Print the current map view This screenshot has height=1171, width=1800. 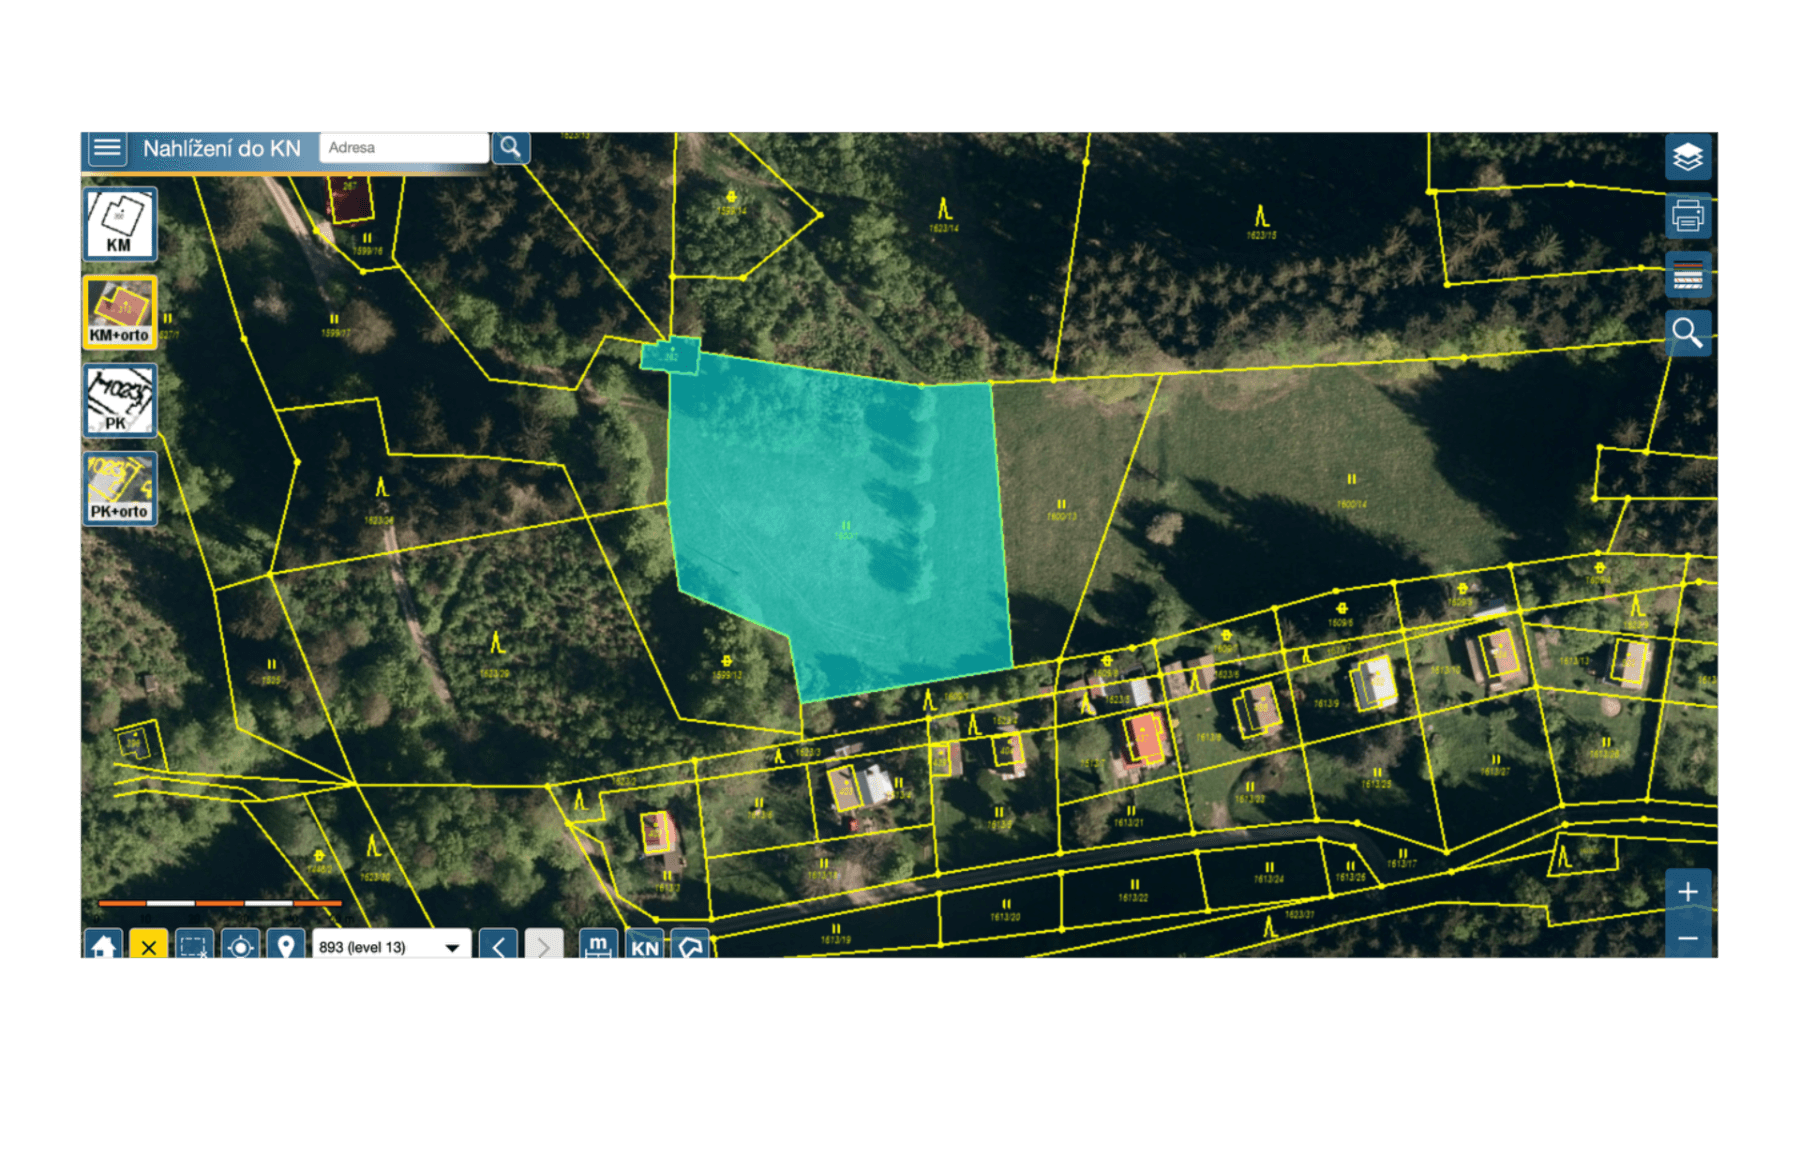(1687, 215)
